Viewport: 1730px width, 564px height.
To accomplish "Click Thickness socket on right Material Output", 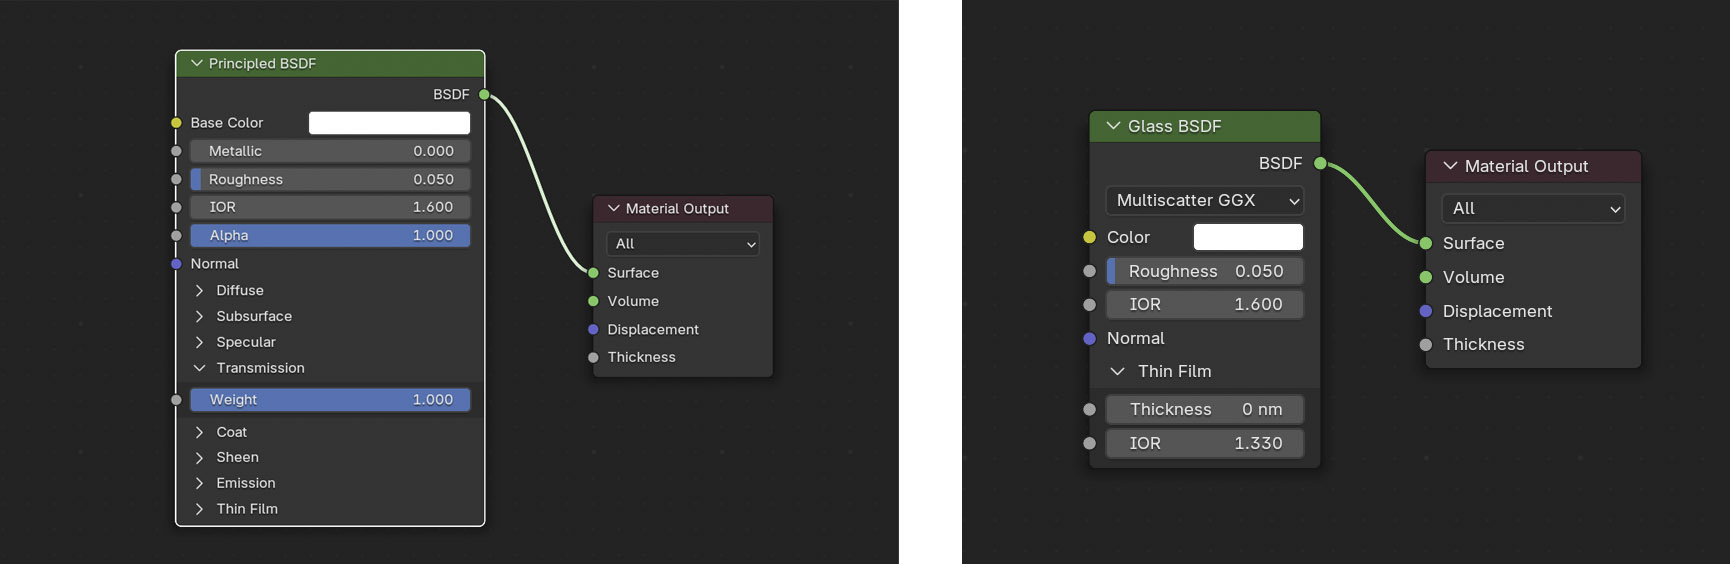I will click(1426, 345).
